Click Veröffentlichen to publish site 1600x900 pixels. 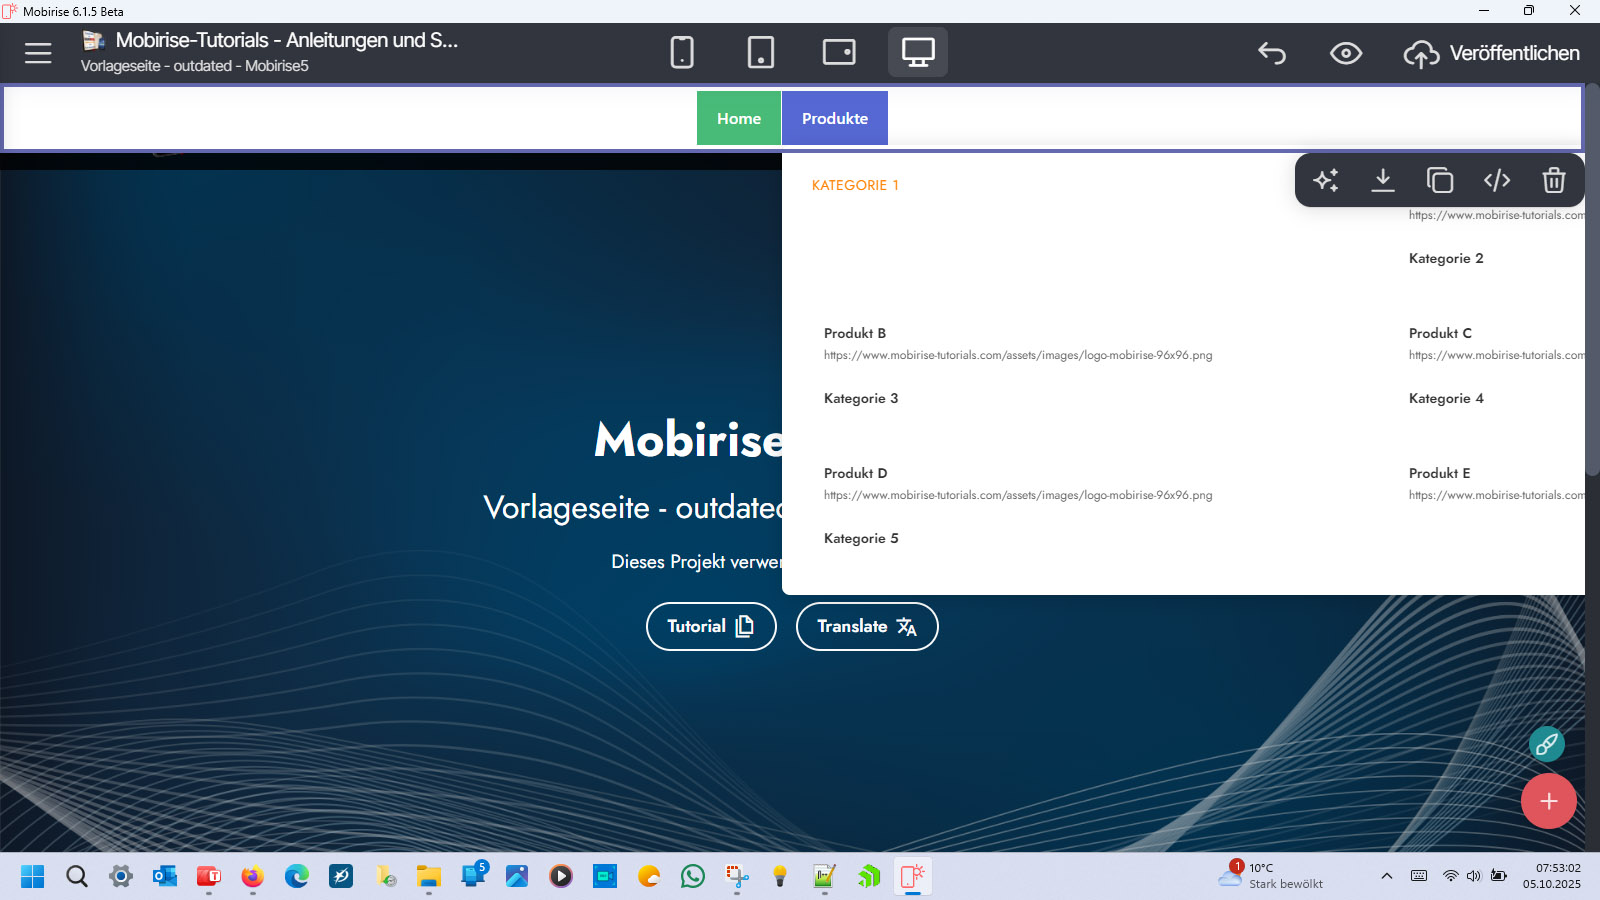point(1492,53)
